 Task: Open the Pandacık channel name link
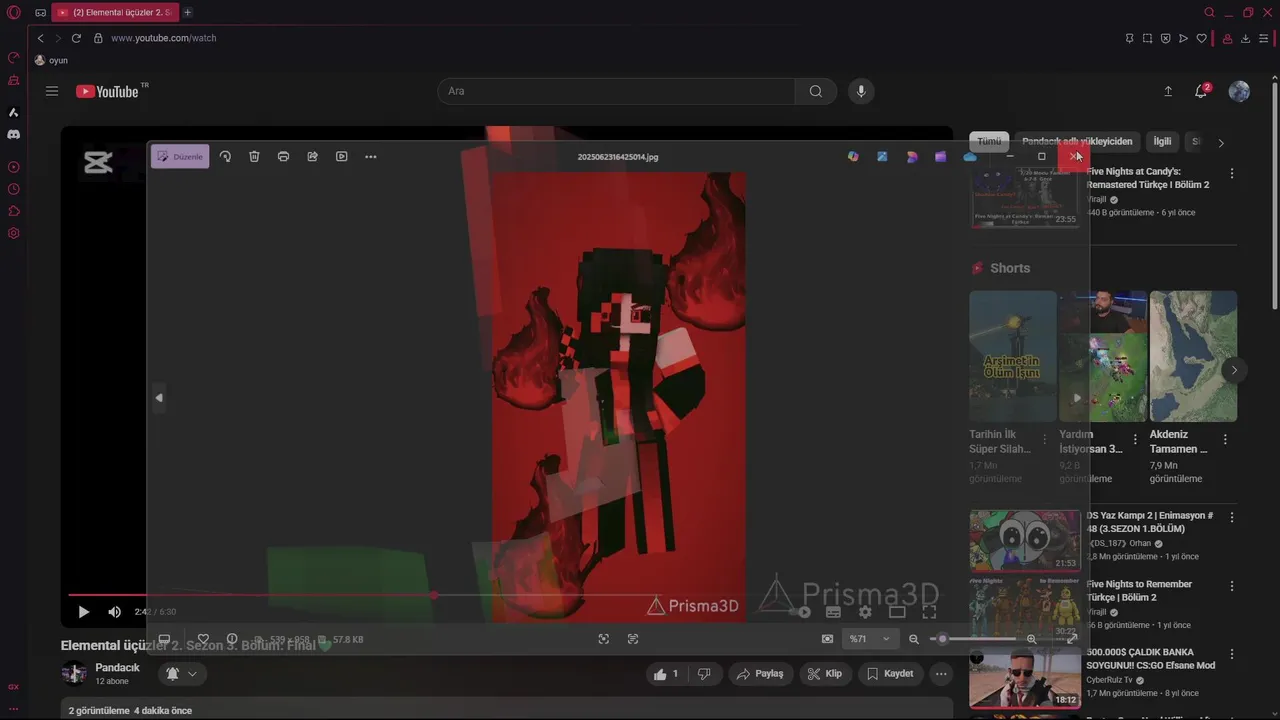(117, 667)
